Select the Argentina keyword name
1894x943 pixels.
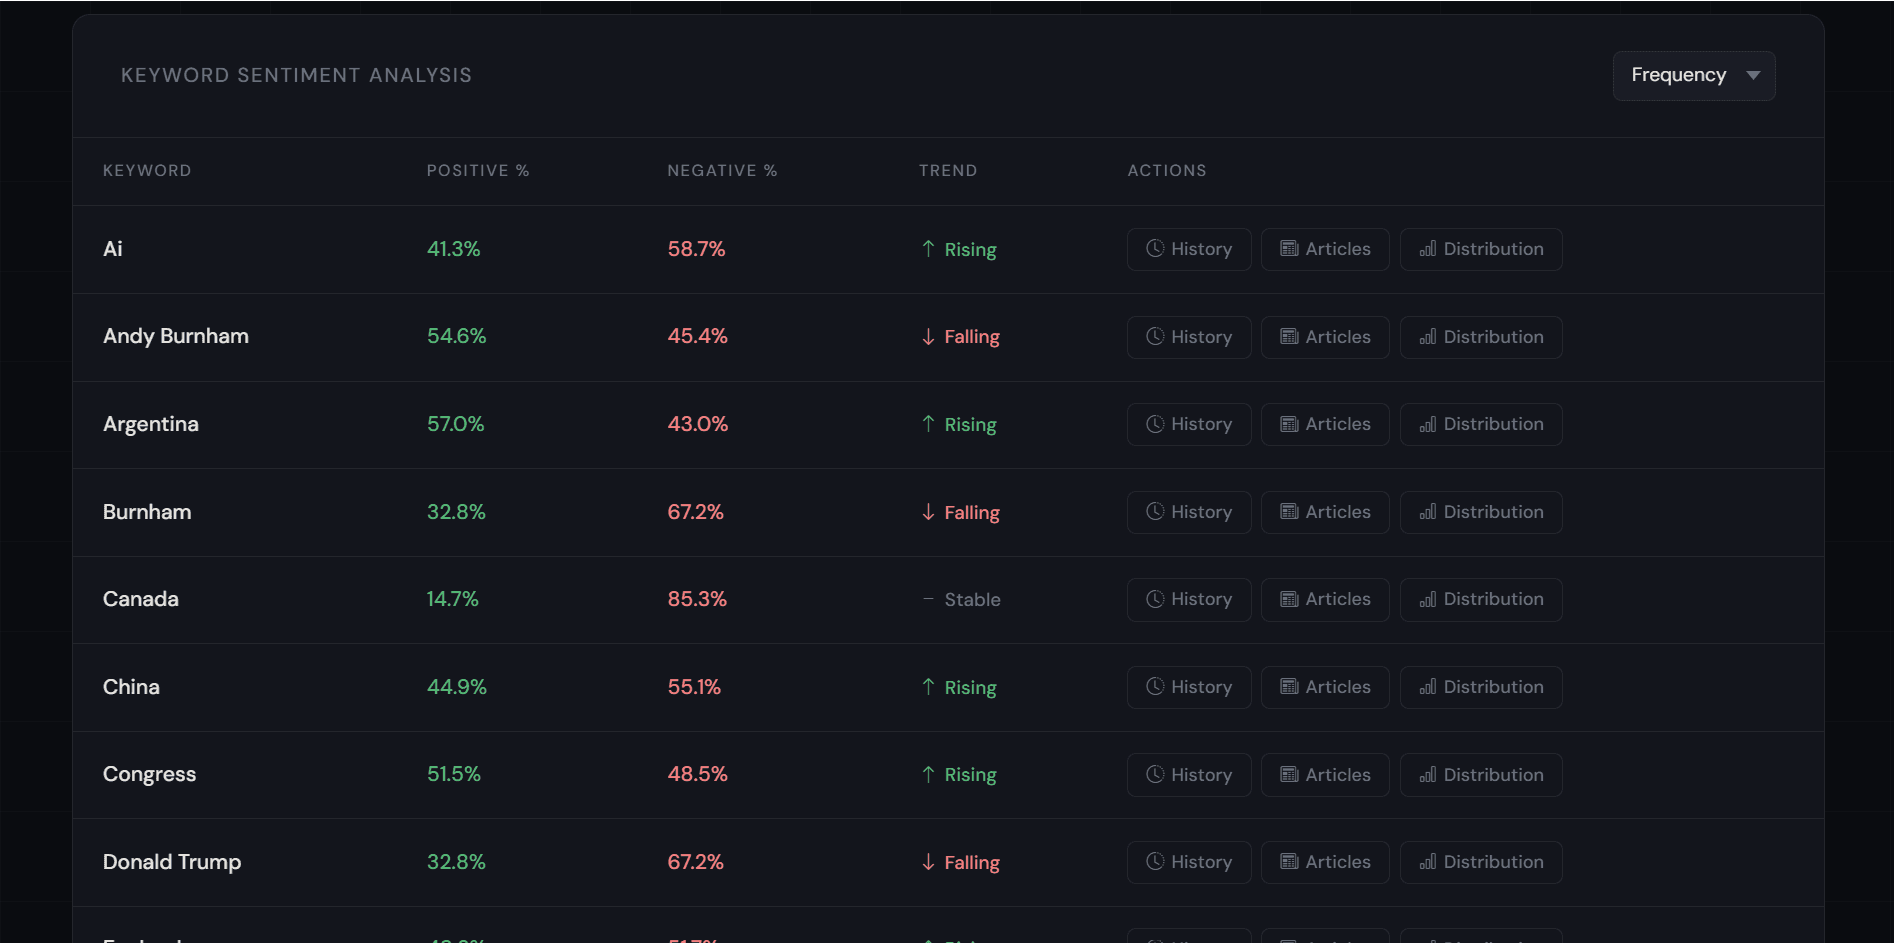tap(151, 424)
